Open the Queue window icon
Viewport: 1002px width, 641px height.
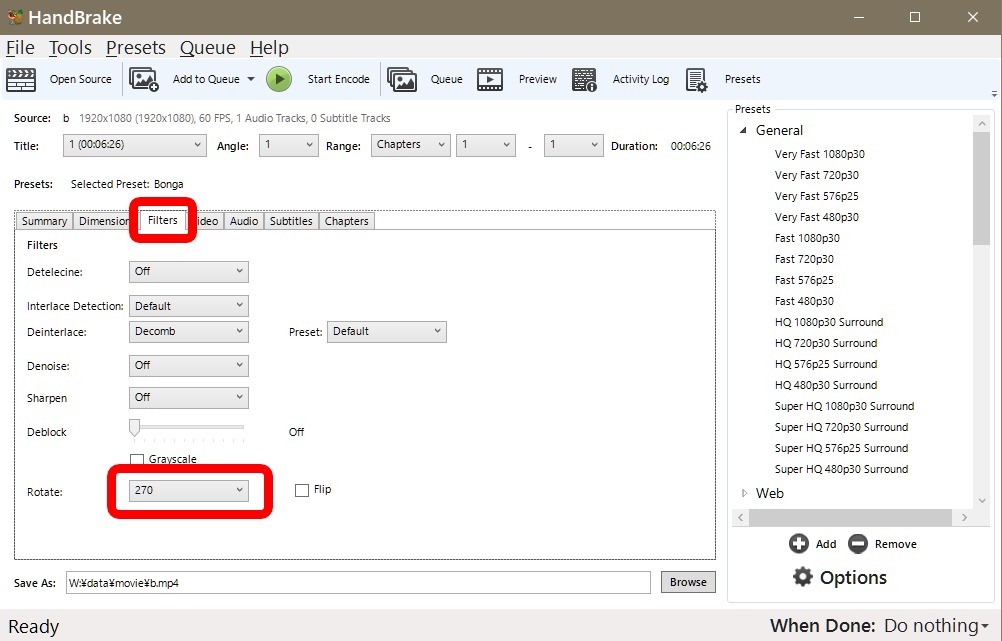coord(402,80)
